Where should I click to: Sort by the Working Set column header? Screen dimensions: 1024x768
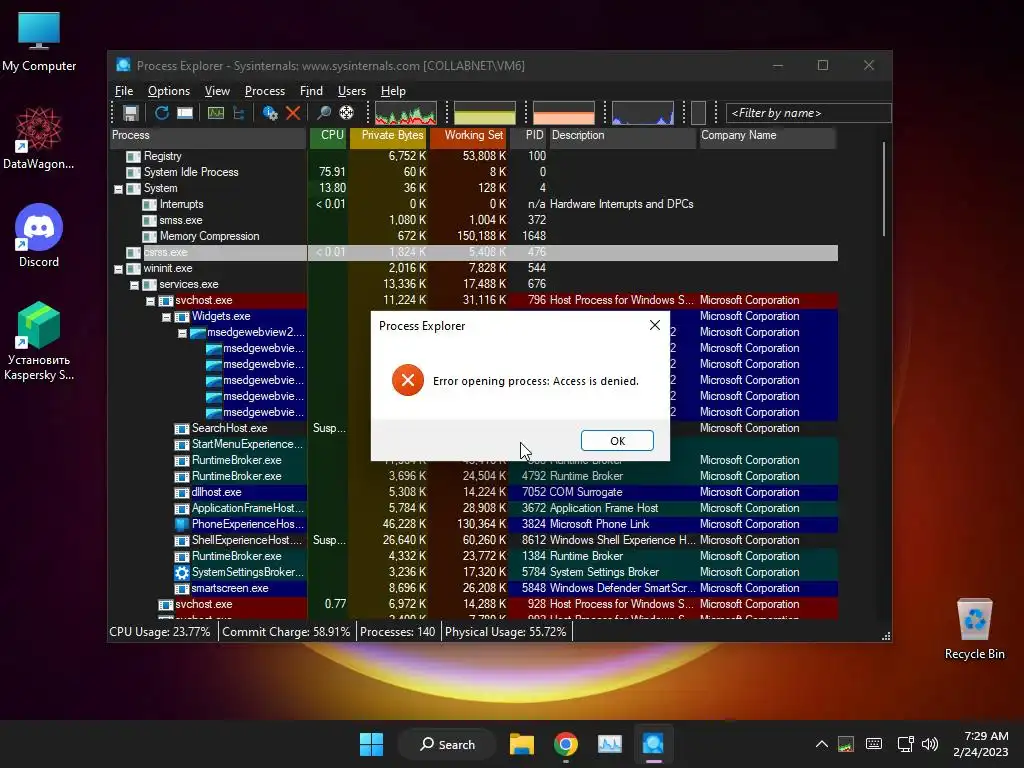click(x=469, y=136)
